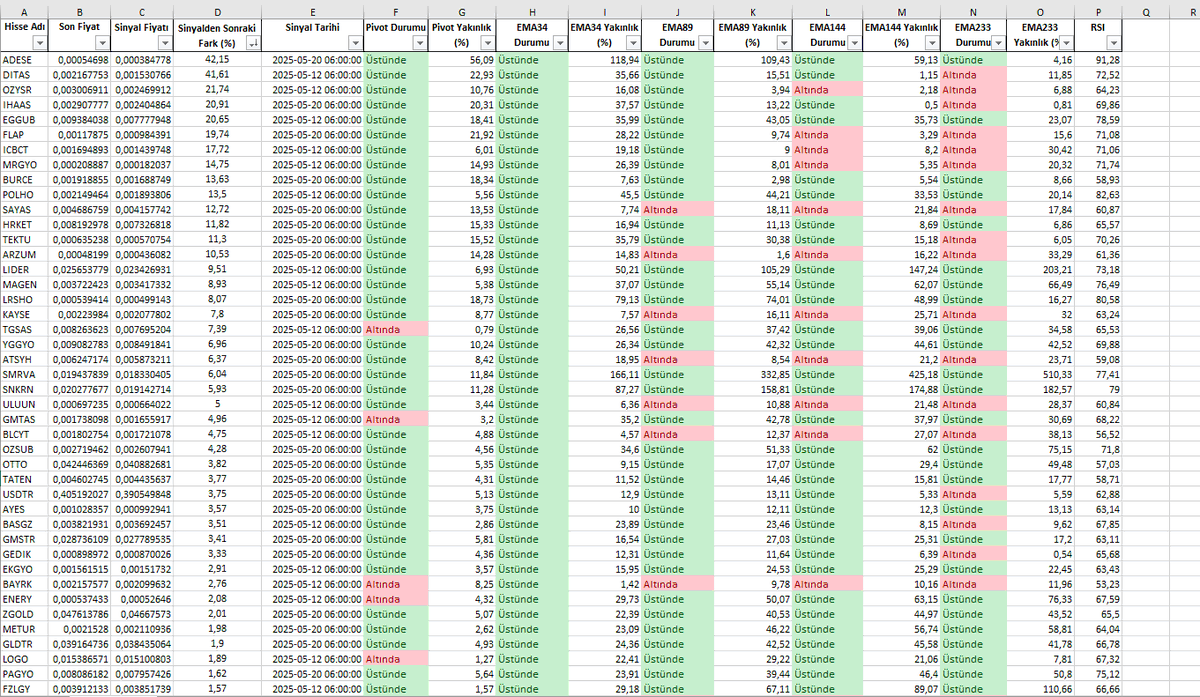Open the Sinyal Fiyatı filter dropdown
1200x697 pixels.
pos(164,44)
